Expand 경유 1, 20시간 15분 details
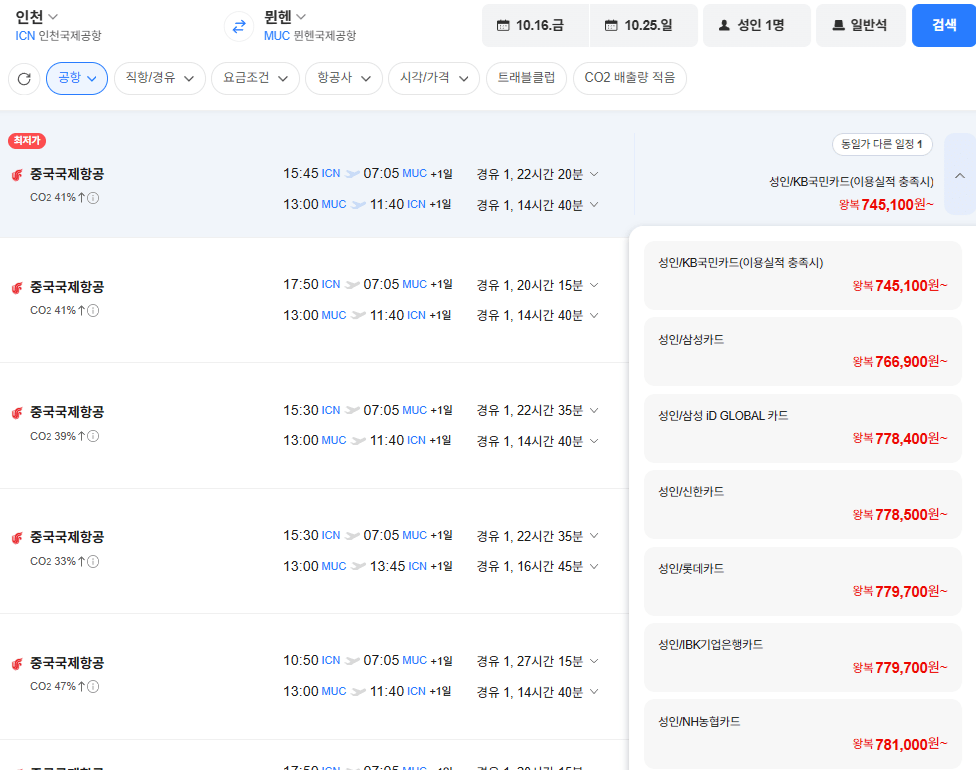The width and height of the screenshot is (976, 770). (x=537, y=285)
